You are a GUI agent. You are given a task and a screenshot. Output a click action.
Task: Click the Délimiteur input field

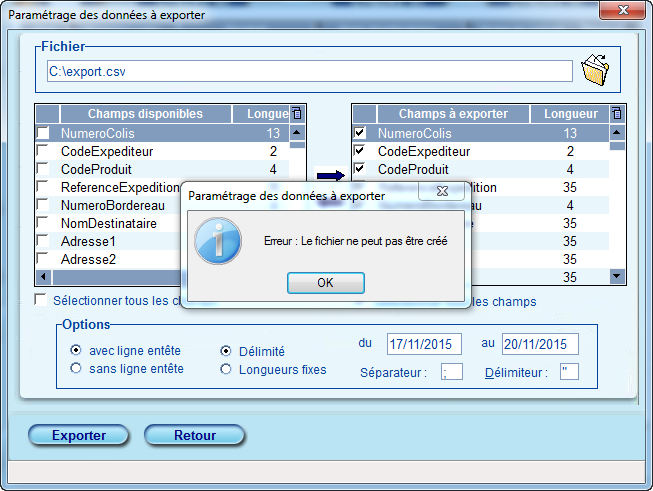pos(569,371)
